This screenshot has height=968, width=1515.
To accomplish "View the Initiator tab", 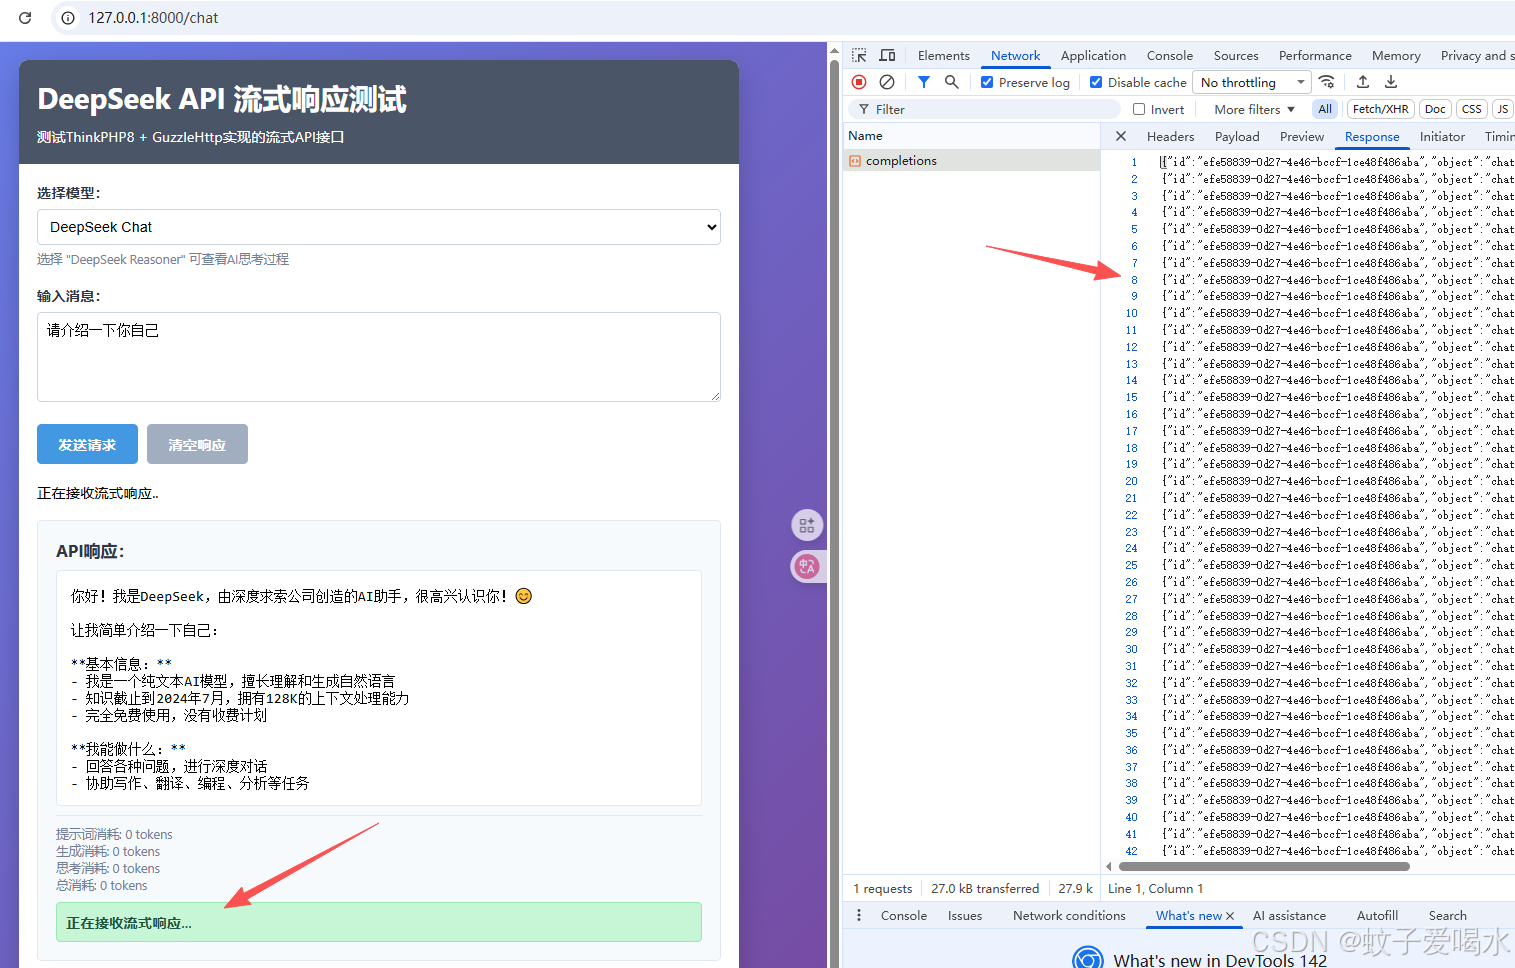I will point(1442,136).
